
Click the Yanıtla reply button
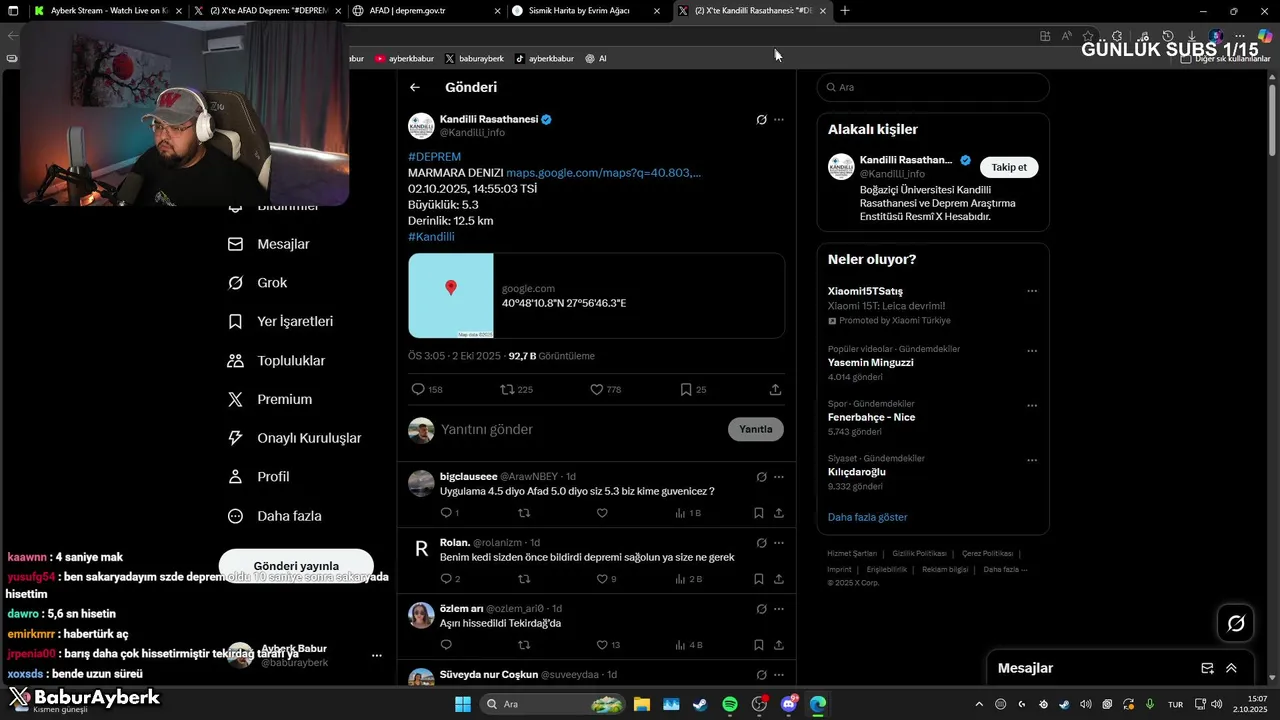pyautogui.click(x=756, y=429)
